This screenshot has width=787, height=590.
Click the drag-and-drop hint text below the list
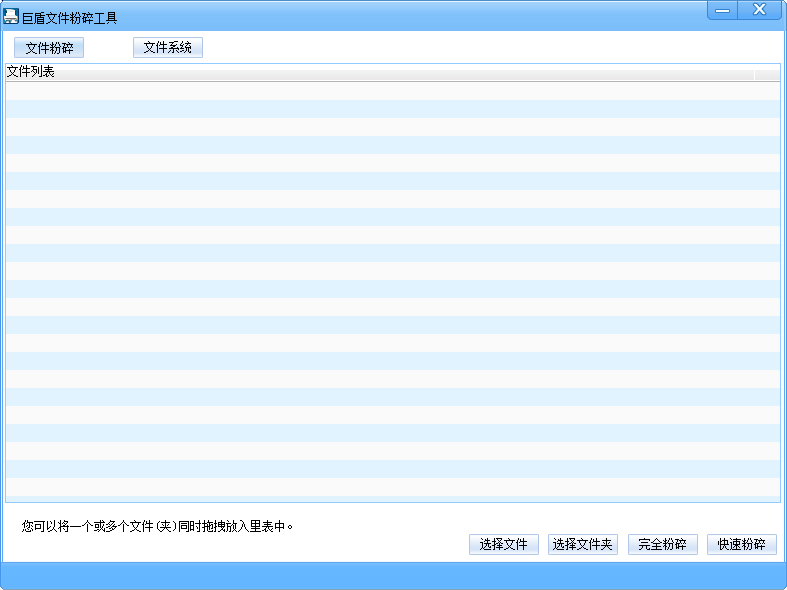tap(158, 525)
